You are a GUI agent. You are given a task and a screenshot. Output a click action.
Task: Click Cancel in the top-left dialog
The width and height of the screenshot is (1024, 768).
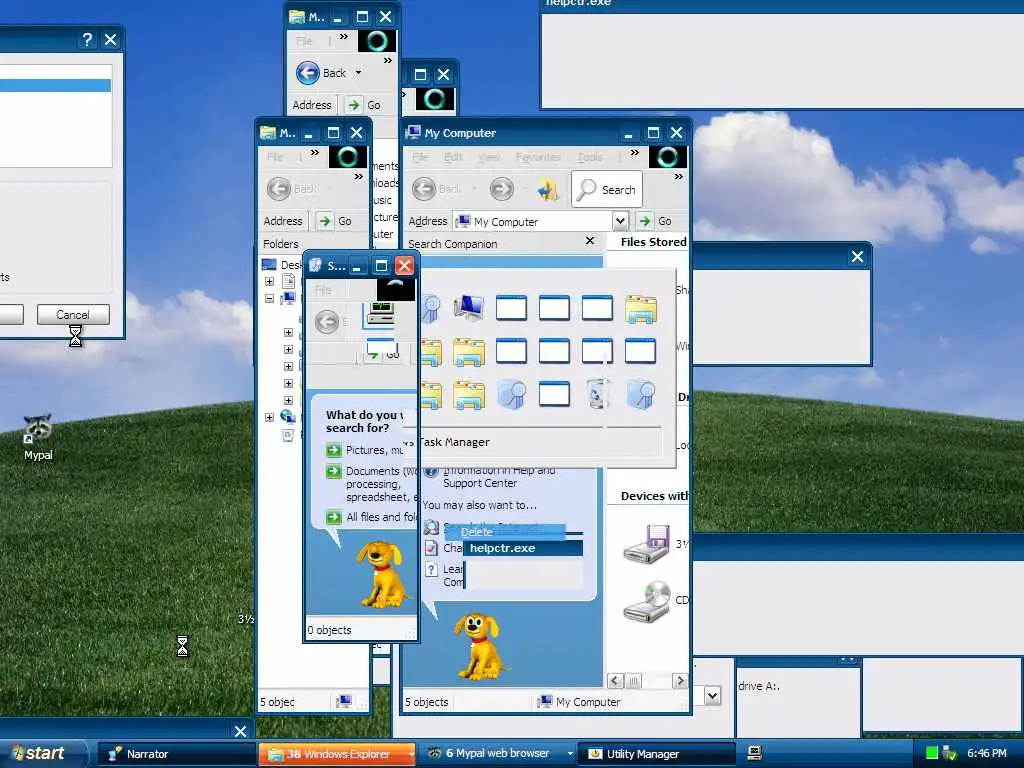[x=73, y=315]
